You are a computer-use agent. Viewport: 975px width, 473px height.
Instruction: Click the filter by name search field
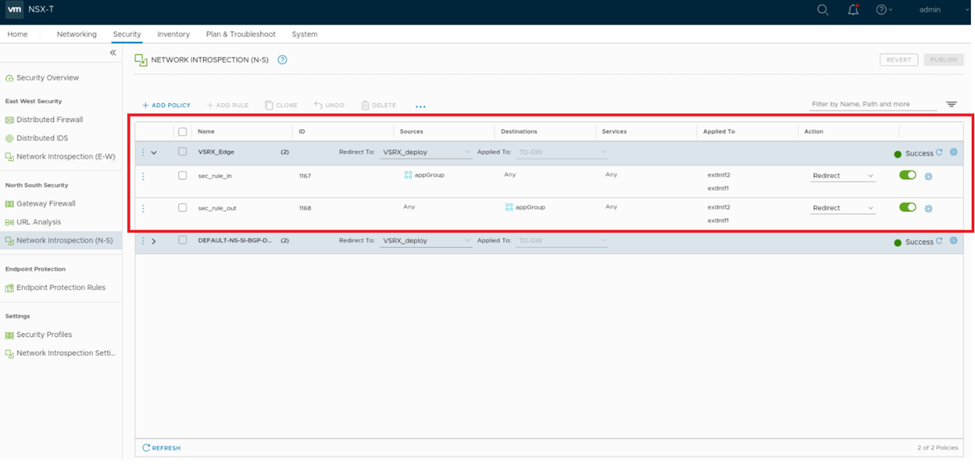(872, 104)
